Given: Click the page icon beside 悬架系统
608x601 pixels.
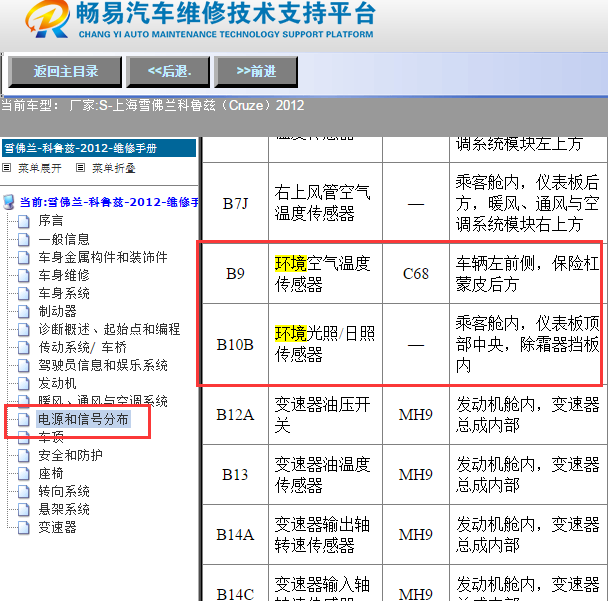Looking at the screenshot, I should (x=24, y=509).
